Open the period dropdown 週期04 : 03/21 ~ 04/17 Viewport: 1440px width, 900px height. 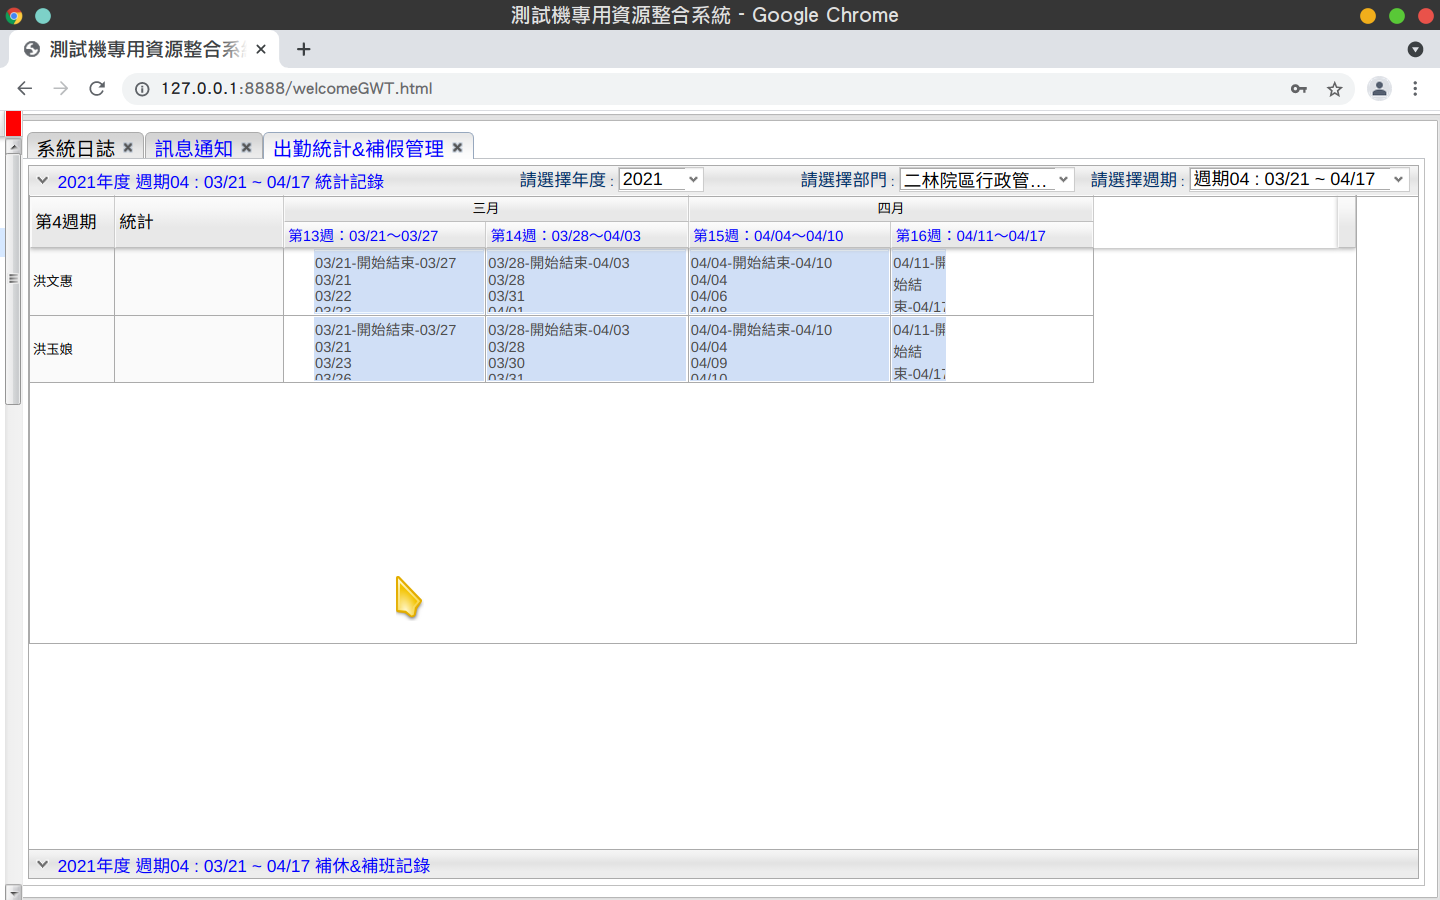pyautogui.click(x=1299, y=180)
